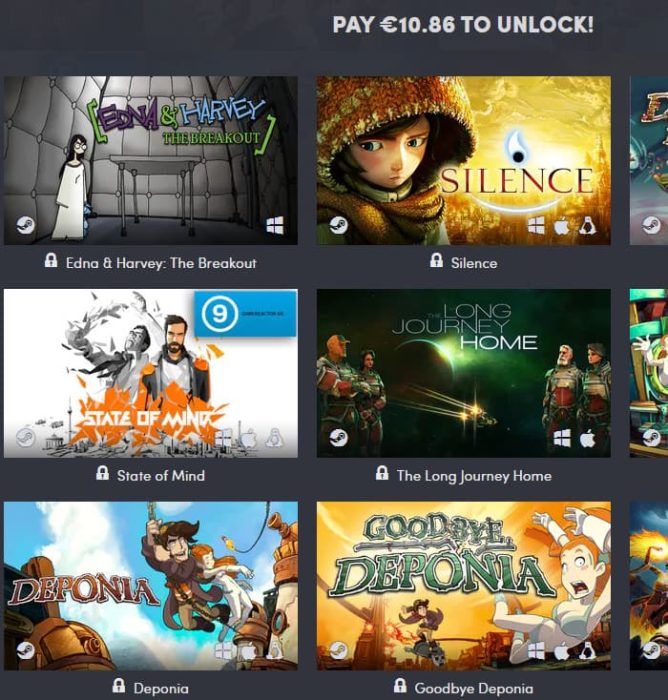The height and width of the screenshot is (700, 668).
Task: Click the lock icon beside Goodbye Deponia title
Action: click(400, 685)
